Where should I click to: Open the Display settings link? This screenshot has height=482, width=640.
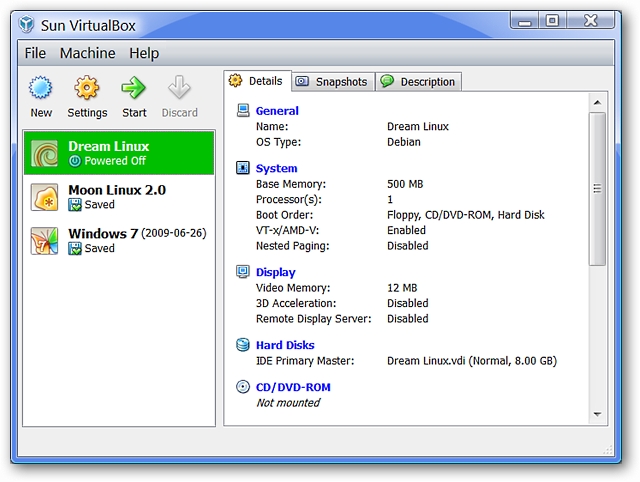click(x=276, y=272)
